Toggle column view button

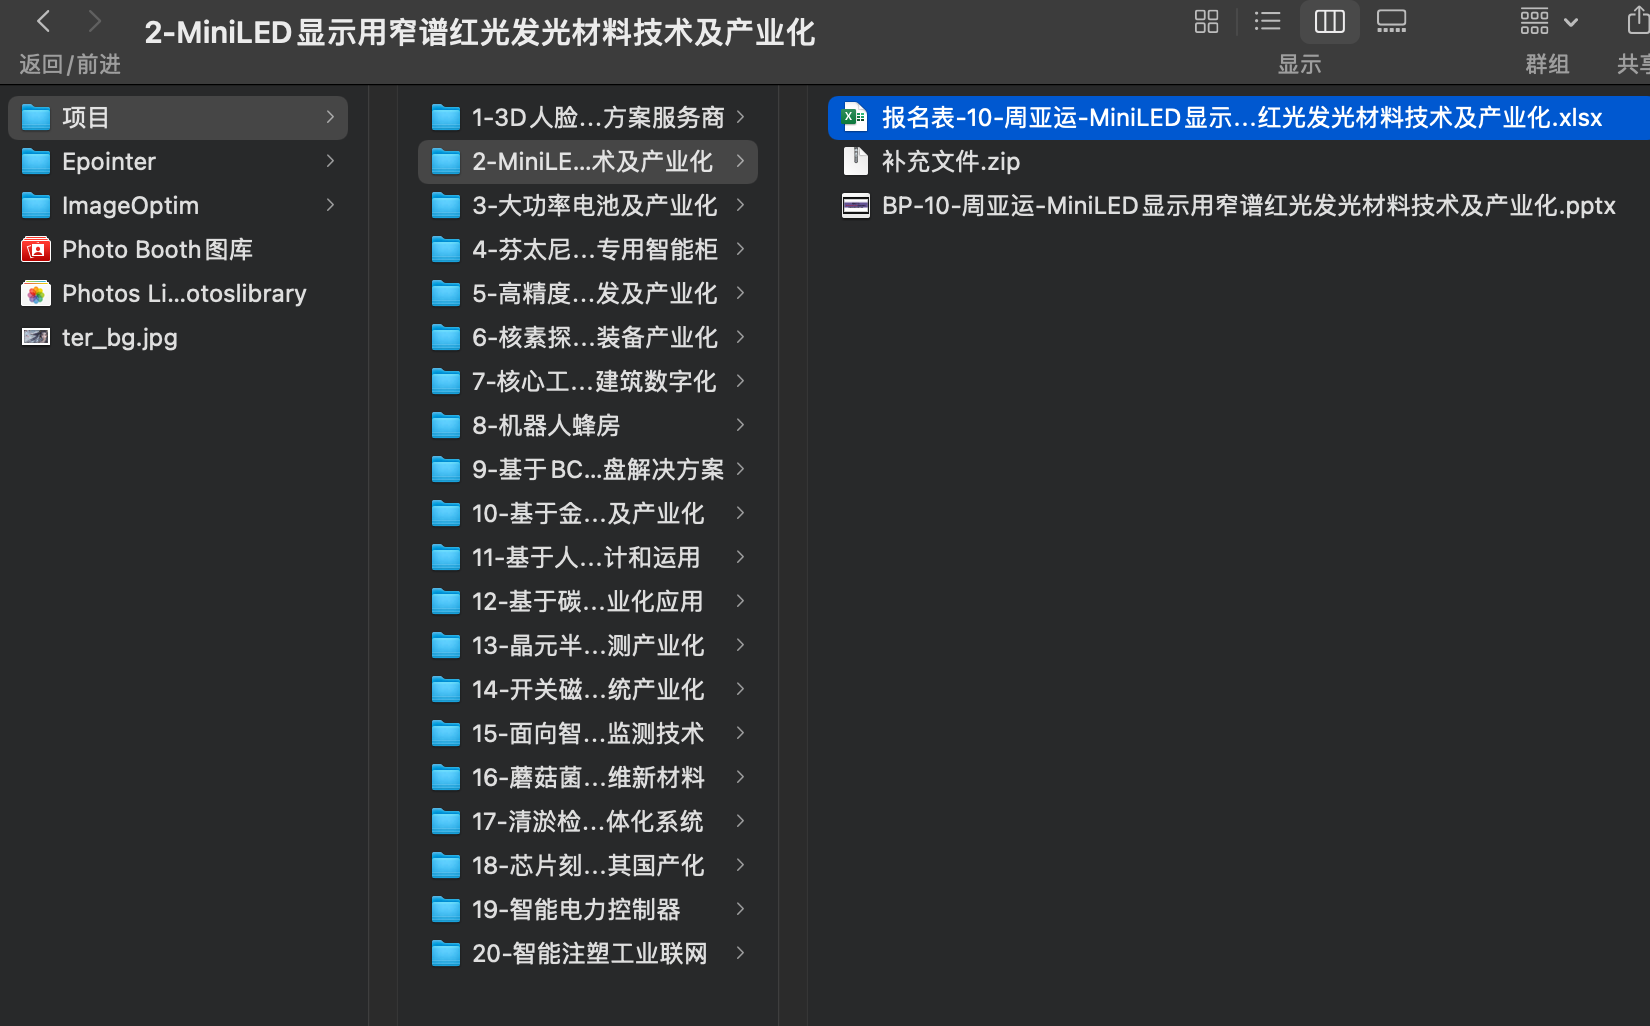pos(1329,21)
